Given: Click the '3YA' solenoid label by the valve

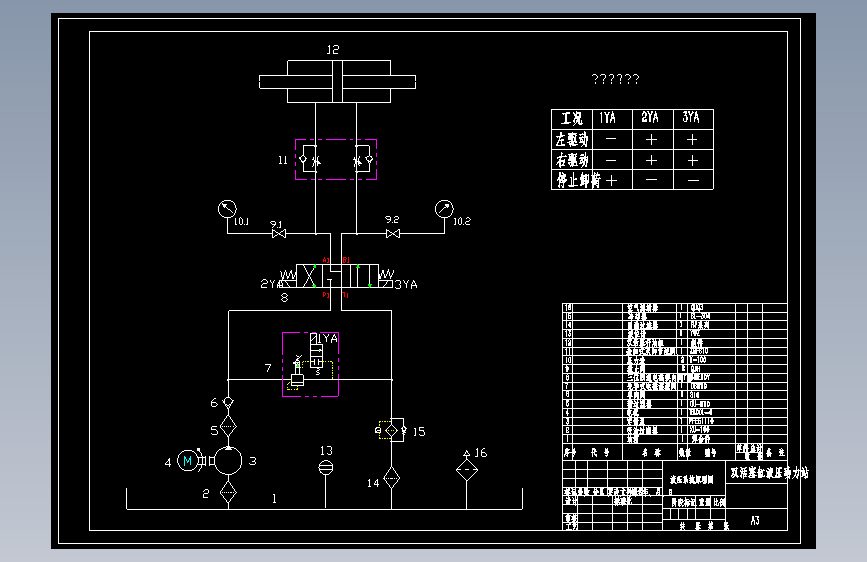Looking at the screenshot, I should [406, 284].
